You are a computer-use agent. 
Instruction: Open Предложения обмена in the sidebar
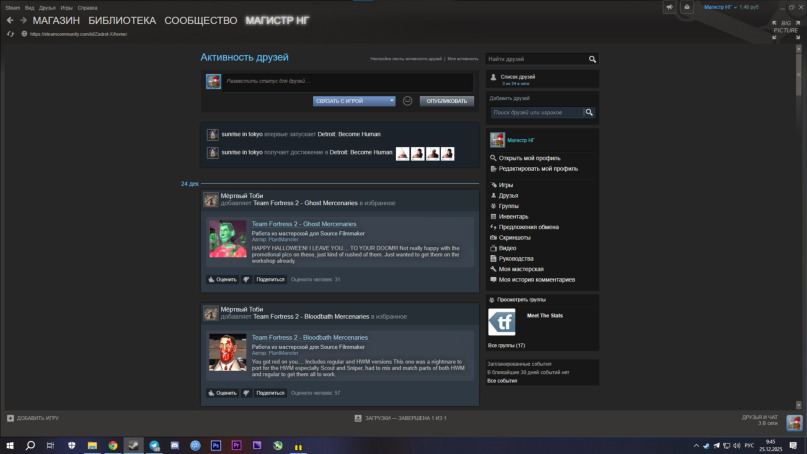529,227
